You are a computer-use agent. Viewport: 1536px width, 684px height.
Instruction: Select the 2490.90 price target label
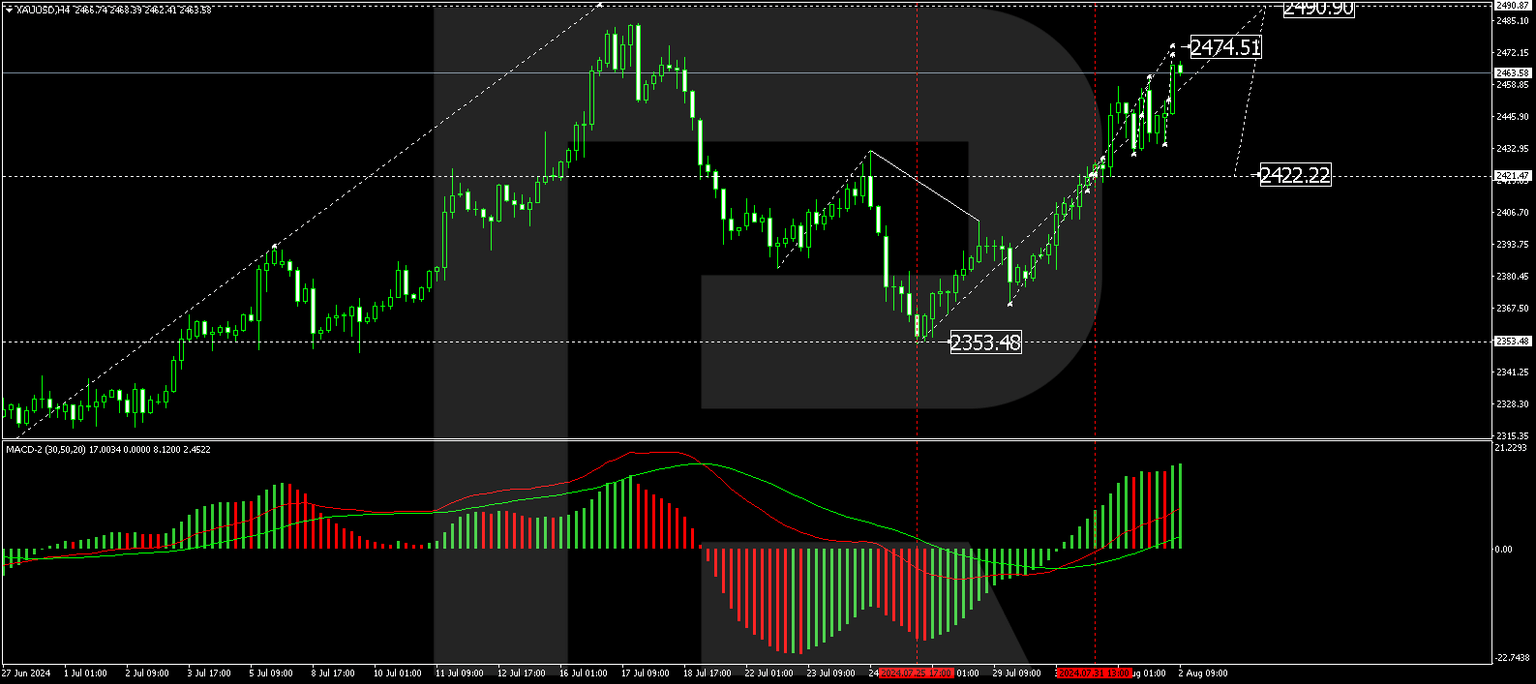pyautogui.click(x=1317, y=7)
